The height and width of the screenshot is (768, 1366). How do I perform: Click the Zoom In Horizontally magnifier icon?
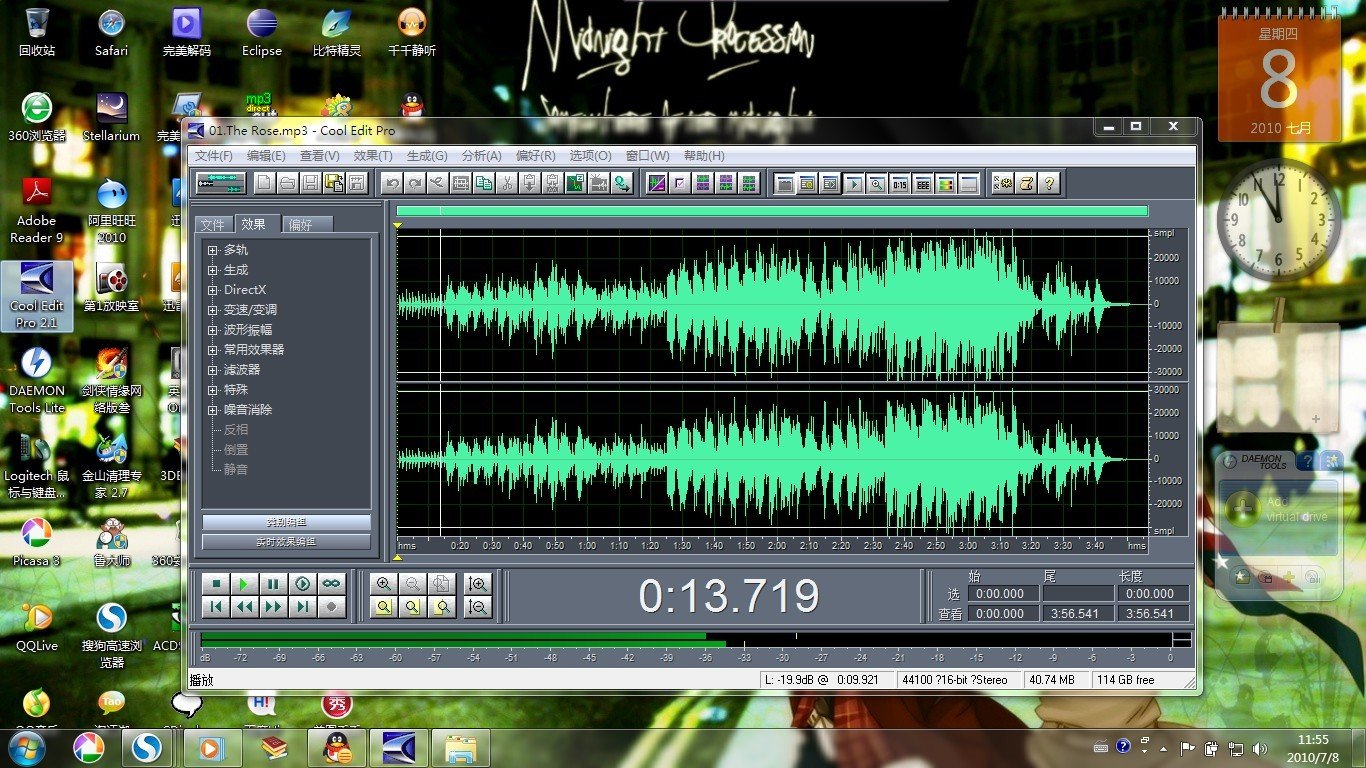pyautogui.click(x=383, y=584)
